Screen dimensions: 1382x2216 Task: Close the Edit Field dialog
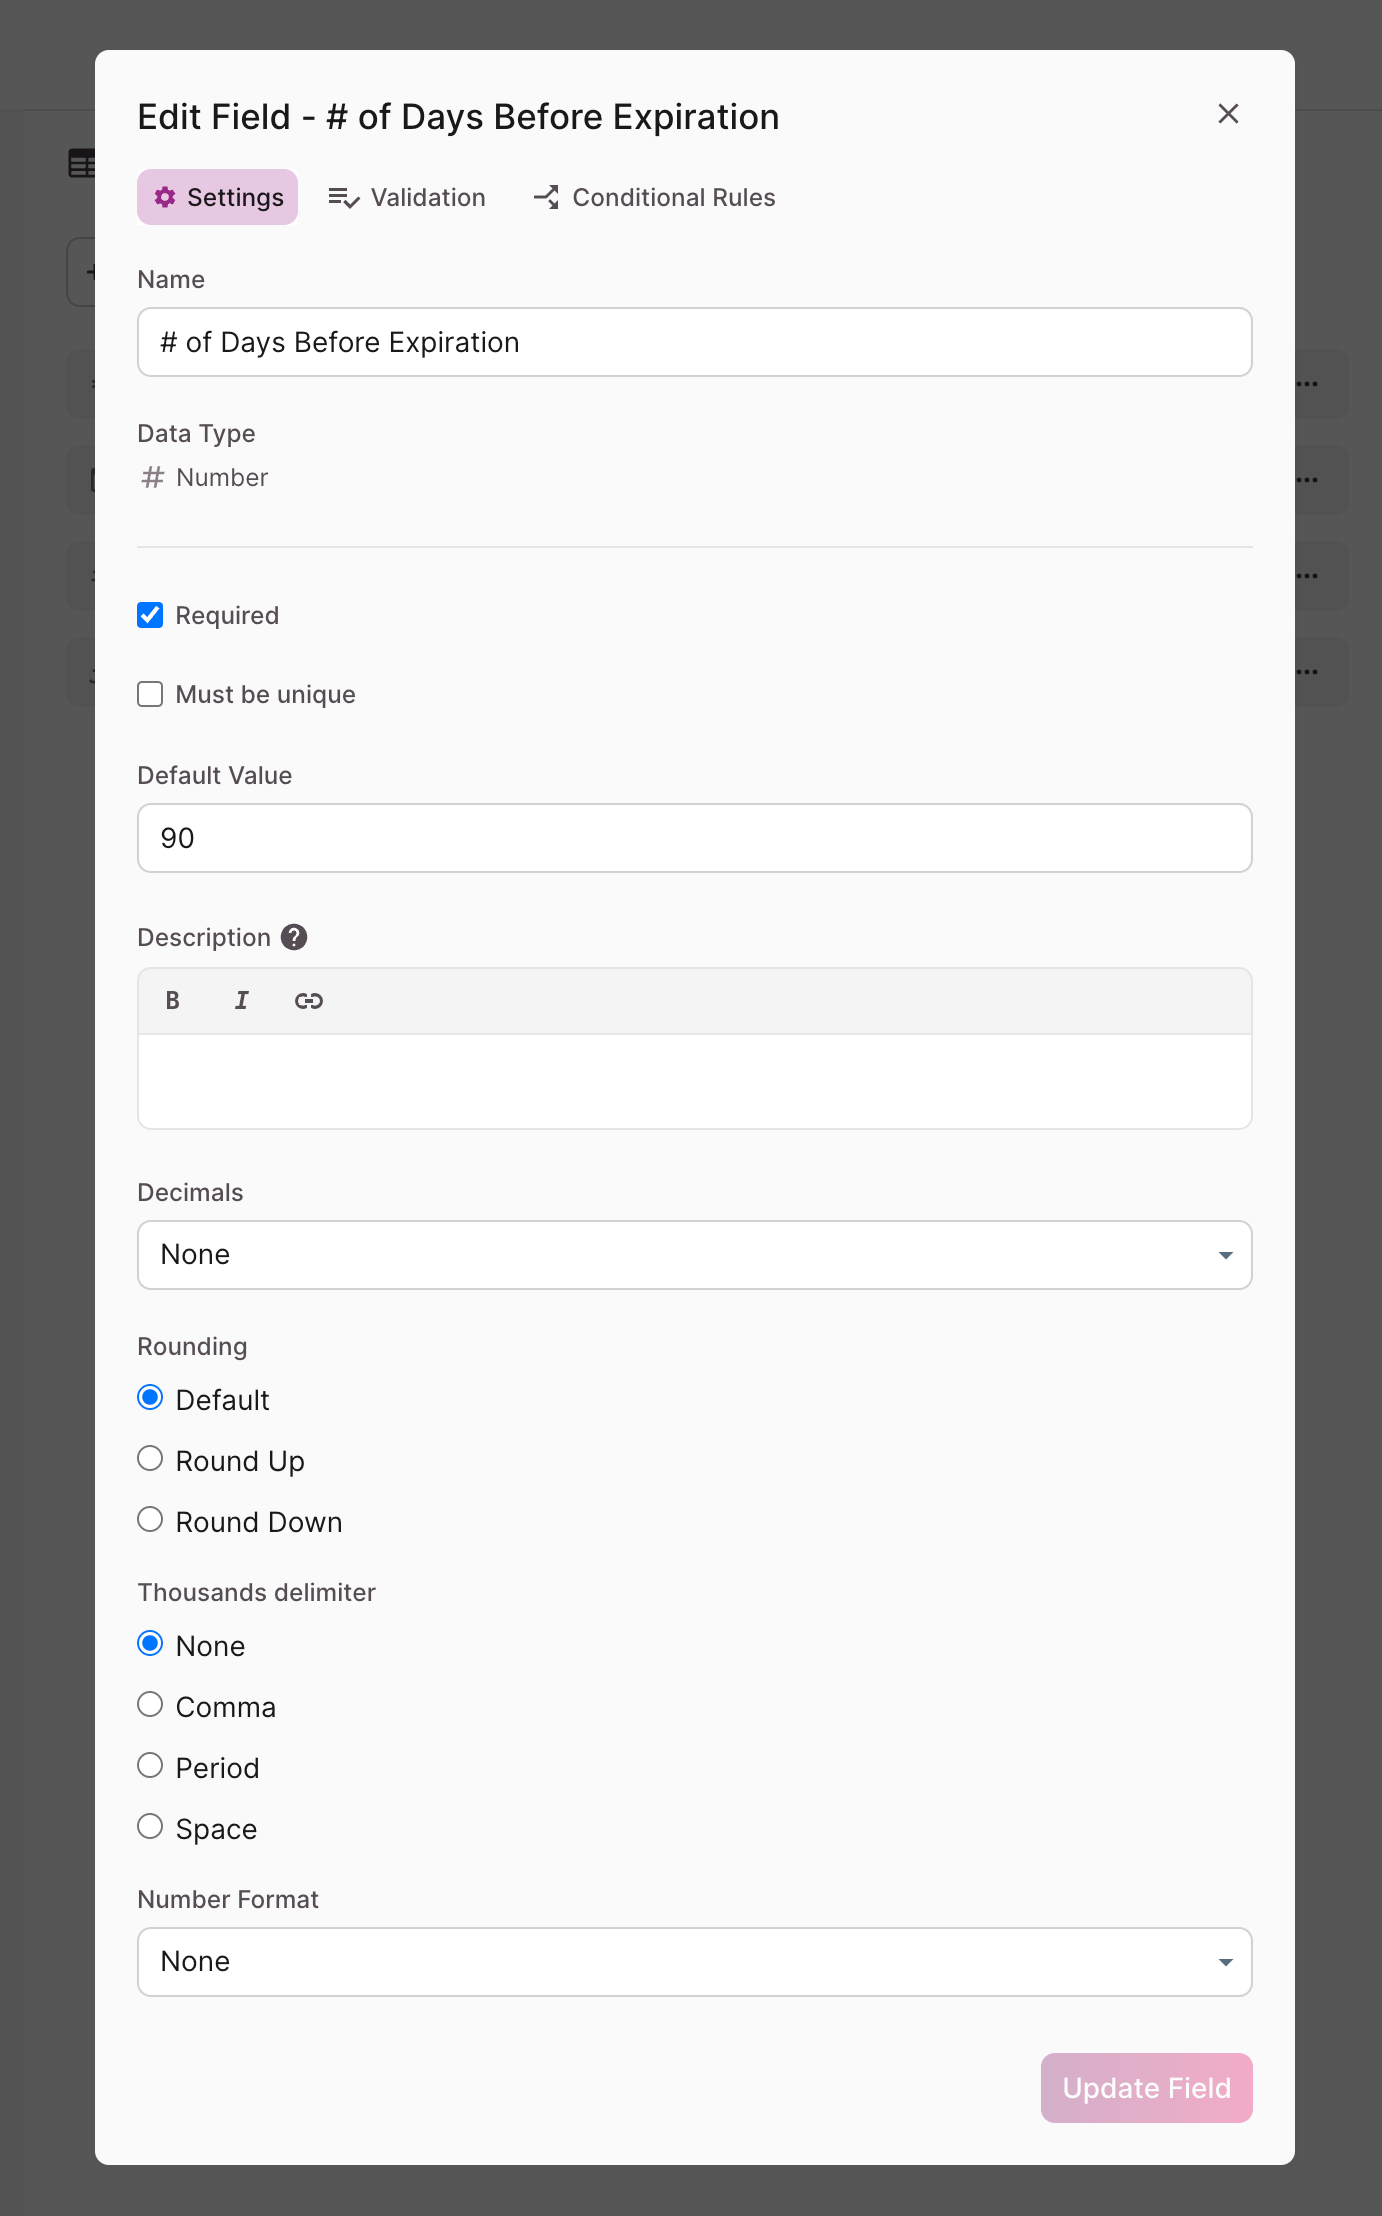[x=1228, y=114]
